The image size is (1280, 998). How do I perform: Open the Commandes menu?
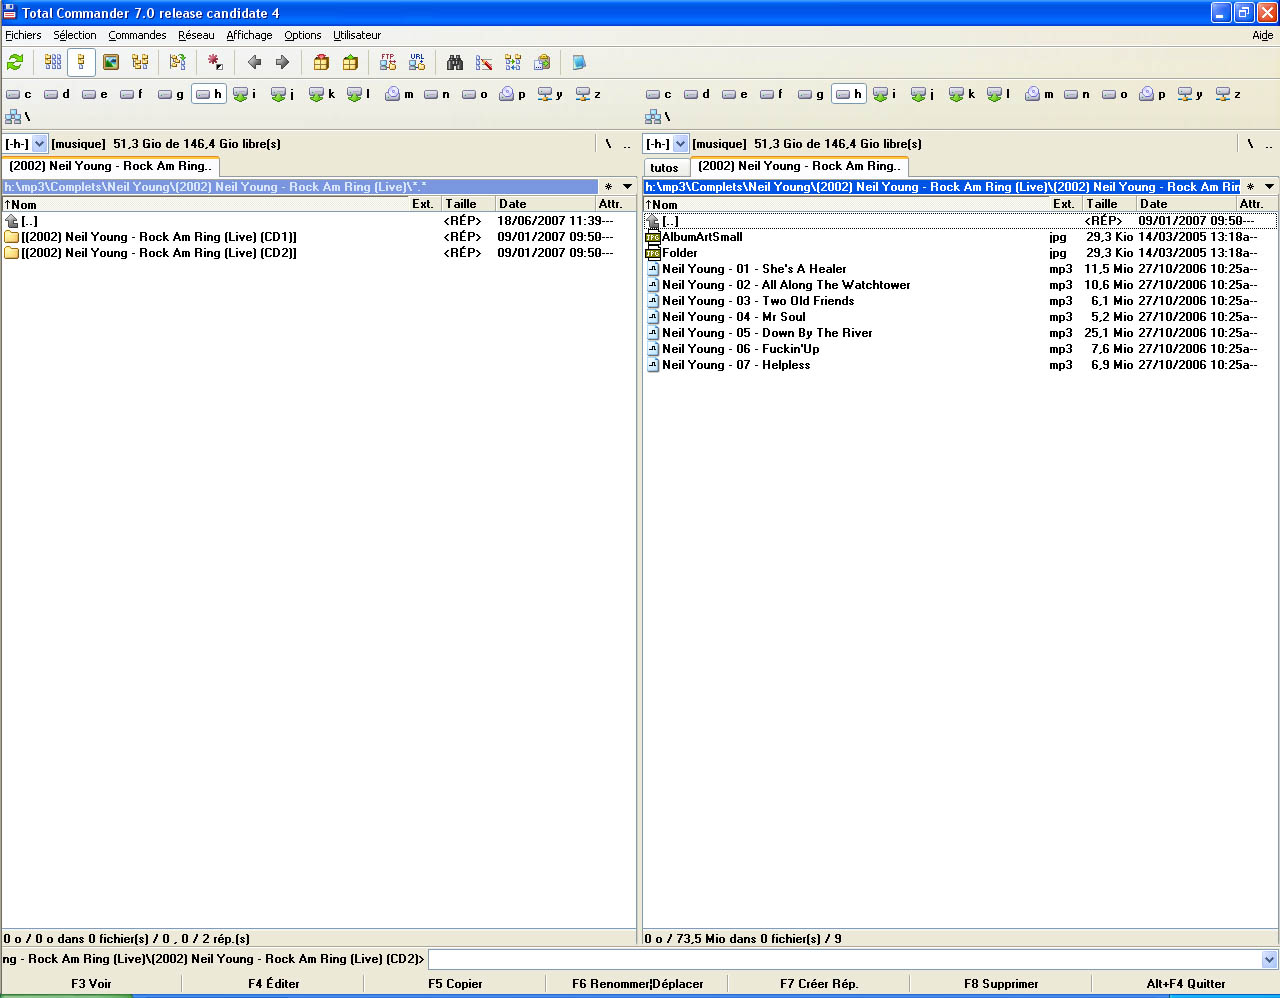(x=137, y=35)
